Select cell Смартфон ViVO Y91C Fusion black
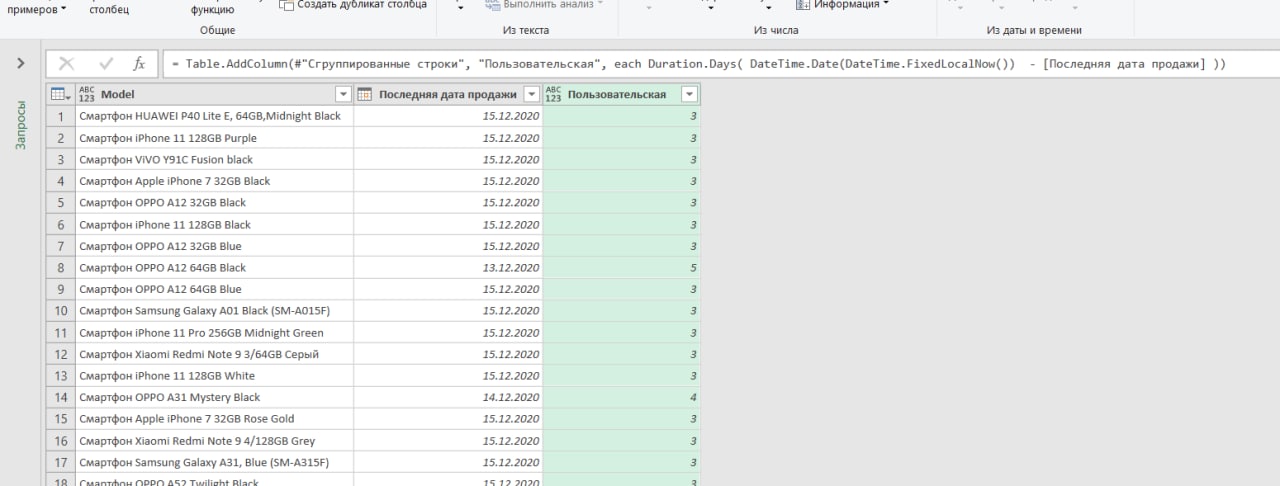 [213, 160]
